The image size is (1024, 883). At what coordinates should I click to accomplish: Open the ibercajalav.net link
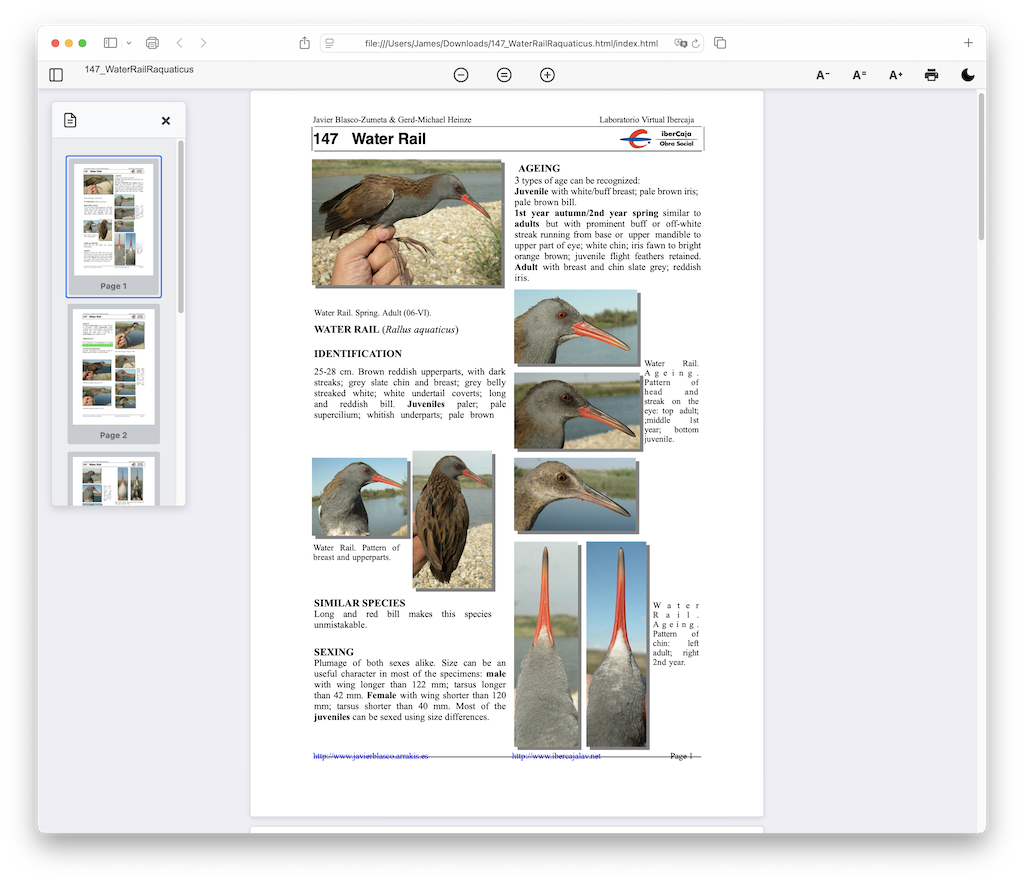click(x=556, y=756)
